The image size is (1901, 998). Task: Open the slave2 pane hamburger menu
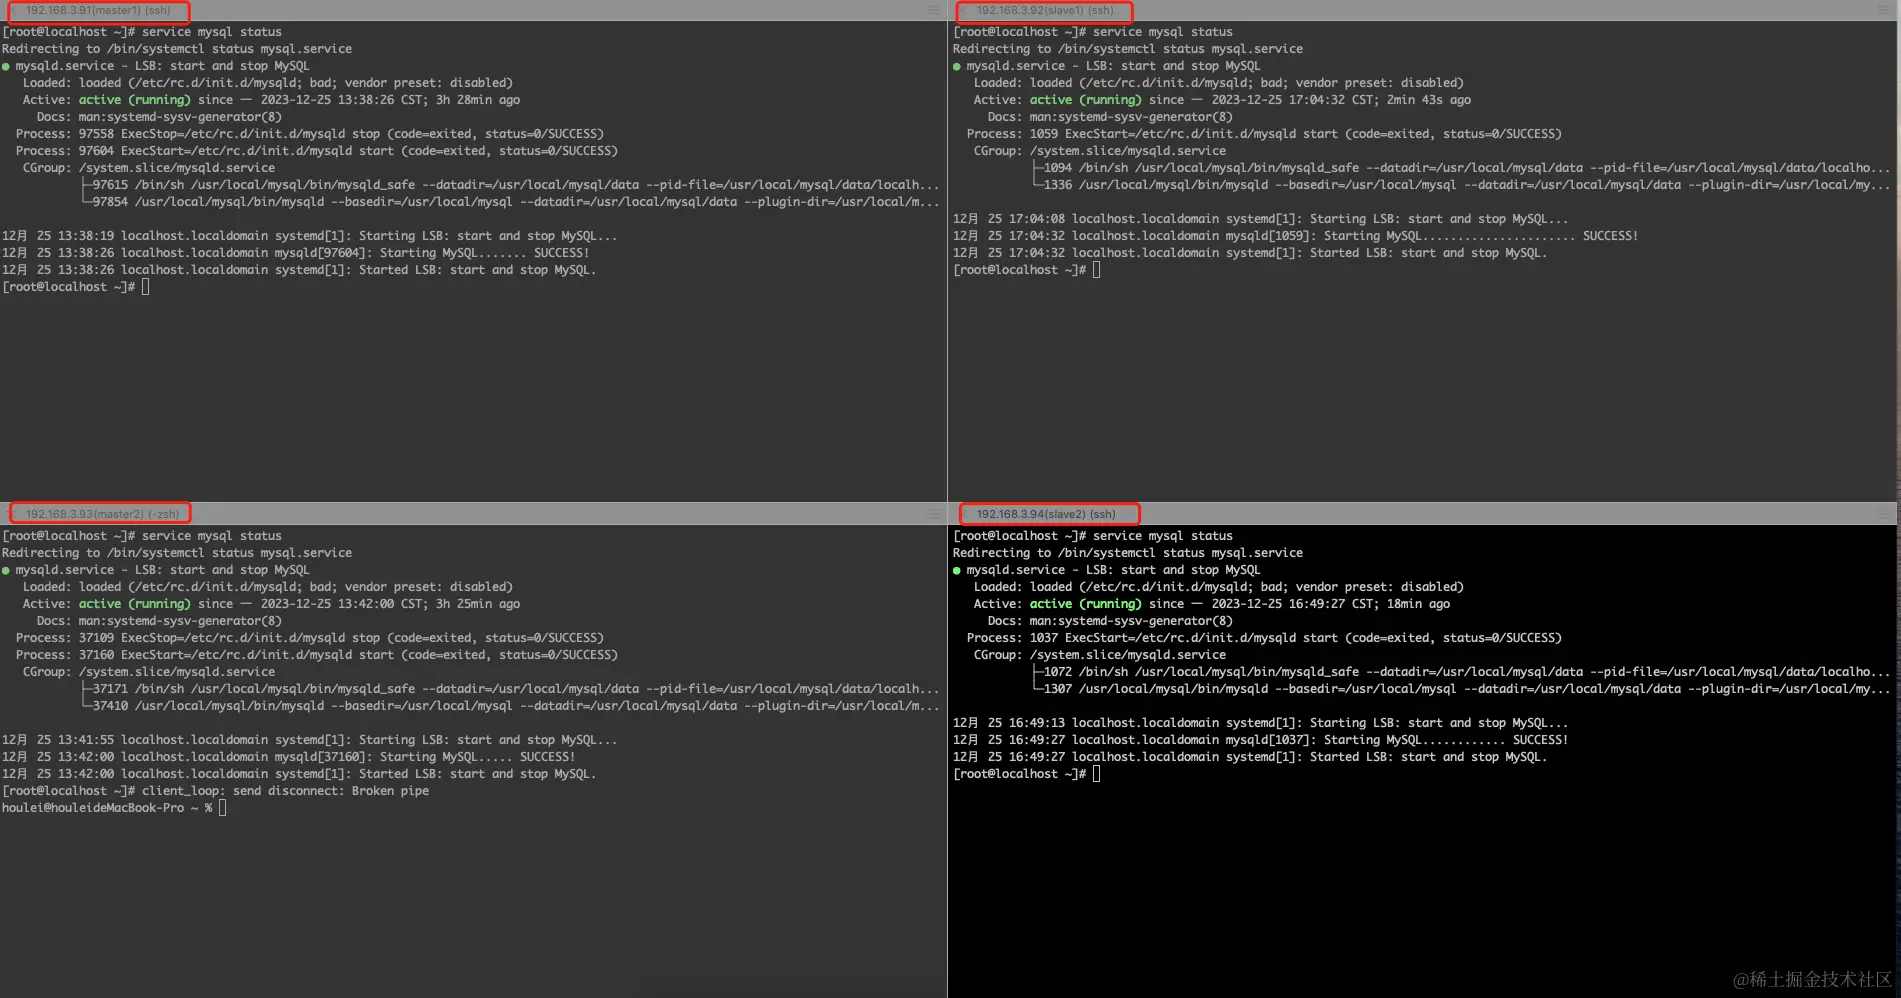(x=1884, y=514)
